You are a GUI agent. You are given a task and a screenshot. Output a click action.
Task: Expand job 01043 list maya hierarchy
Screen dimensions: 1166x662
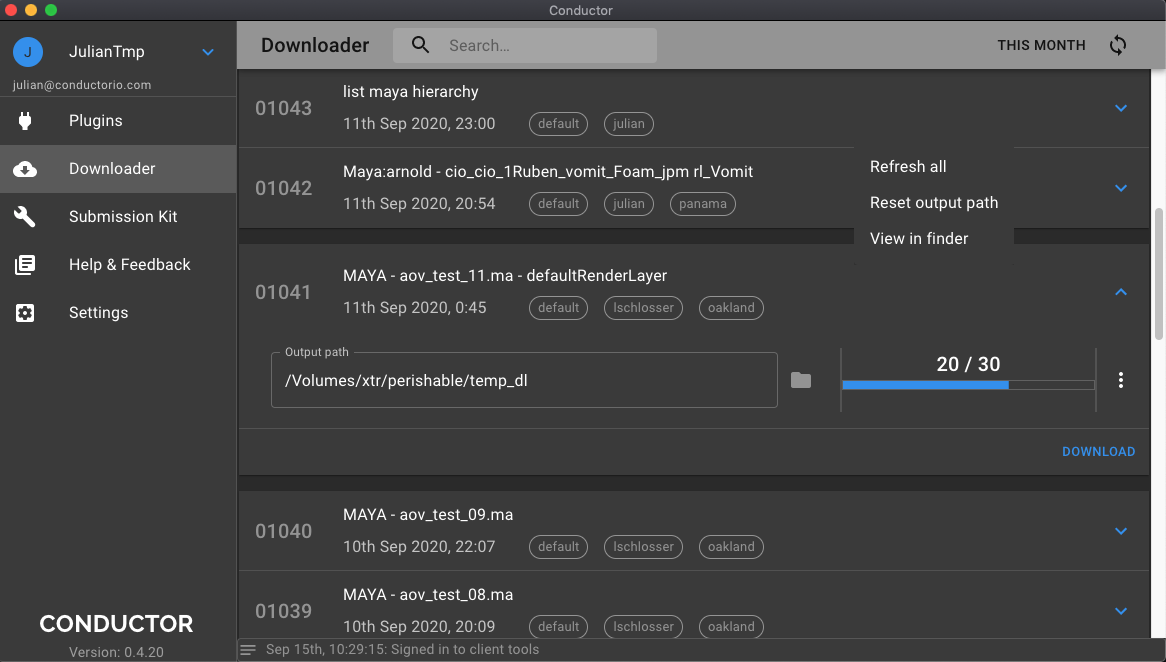coord(1121,108)
